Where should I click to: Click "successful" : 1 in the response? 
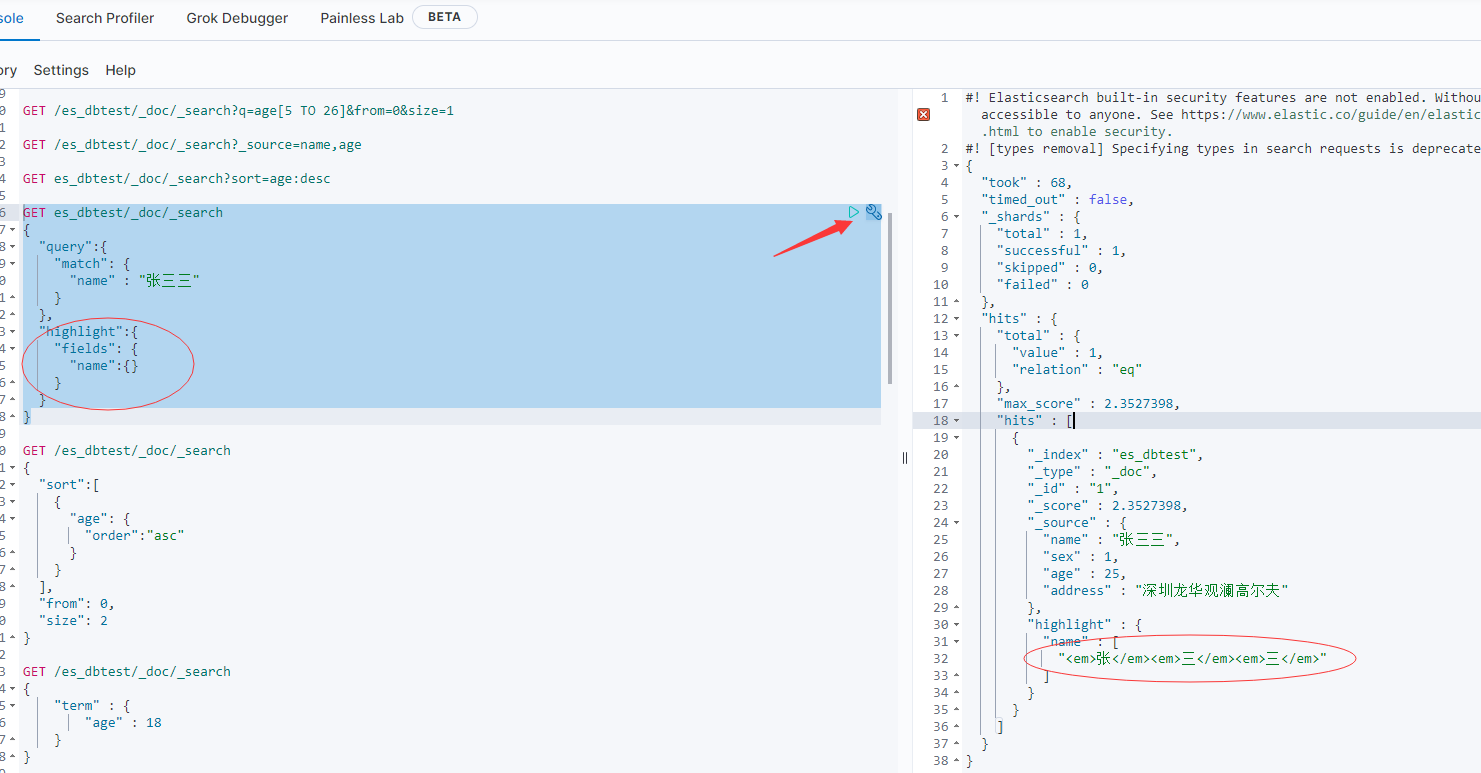1061,251
